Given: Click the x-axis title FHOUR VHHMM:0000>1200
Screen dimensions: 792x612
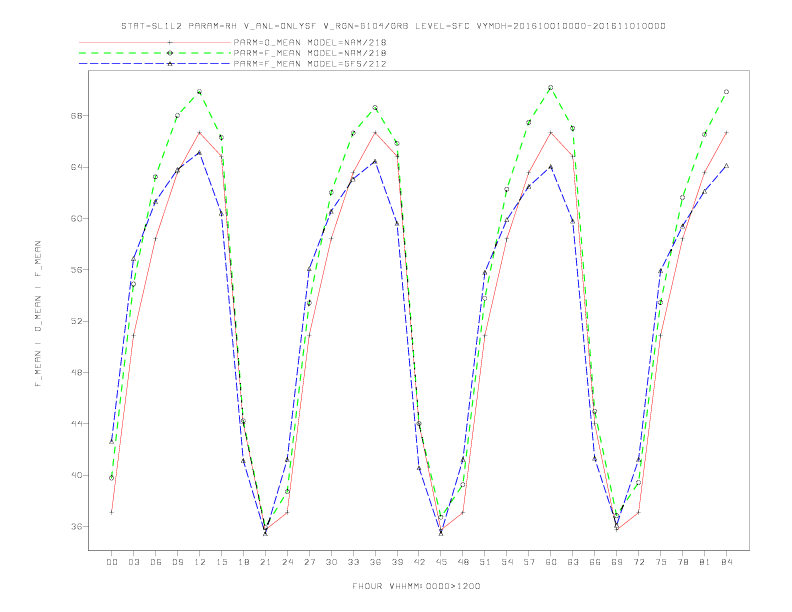Looking at the screenshot, I should (x=416, y=586).
